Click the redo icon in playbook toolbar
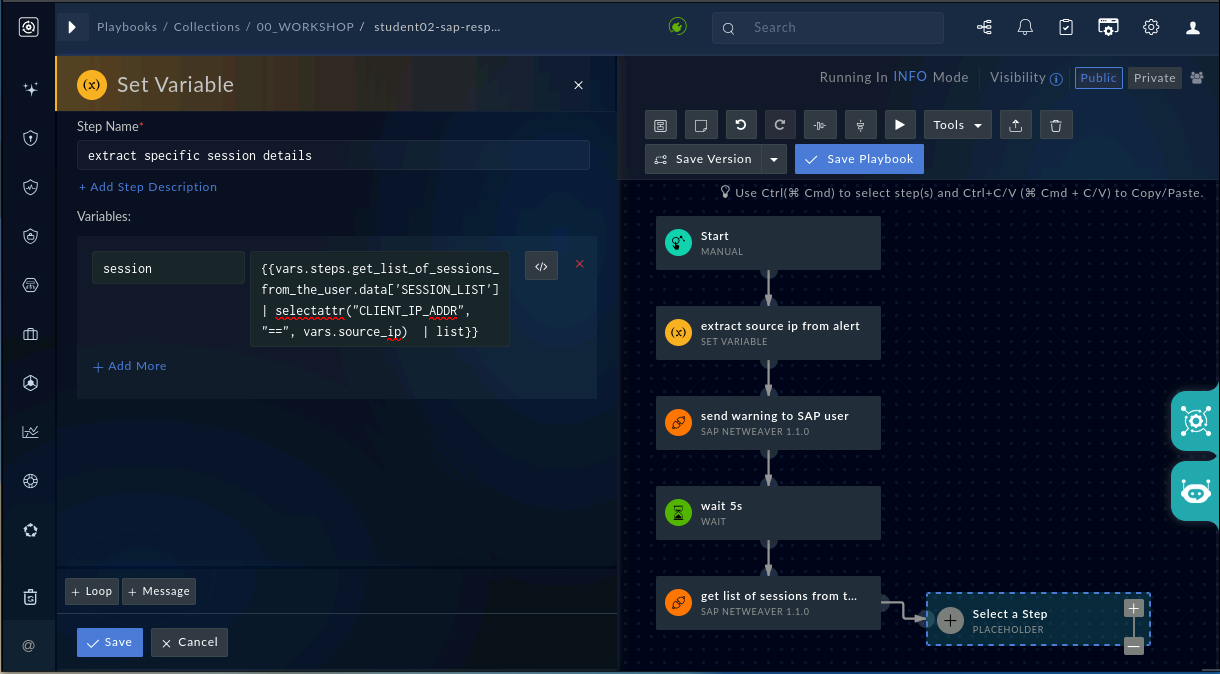 coord(780,125)
